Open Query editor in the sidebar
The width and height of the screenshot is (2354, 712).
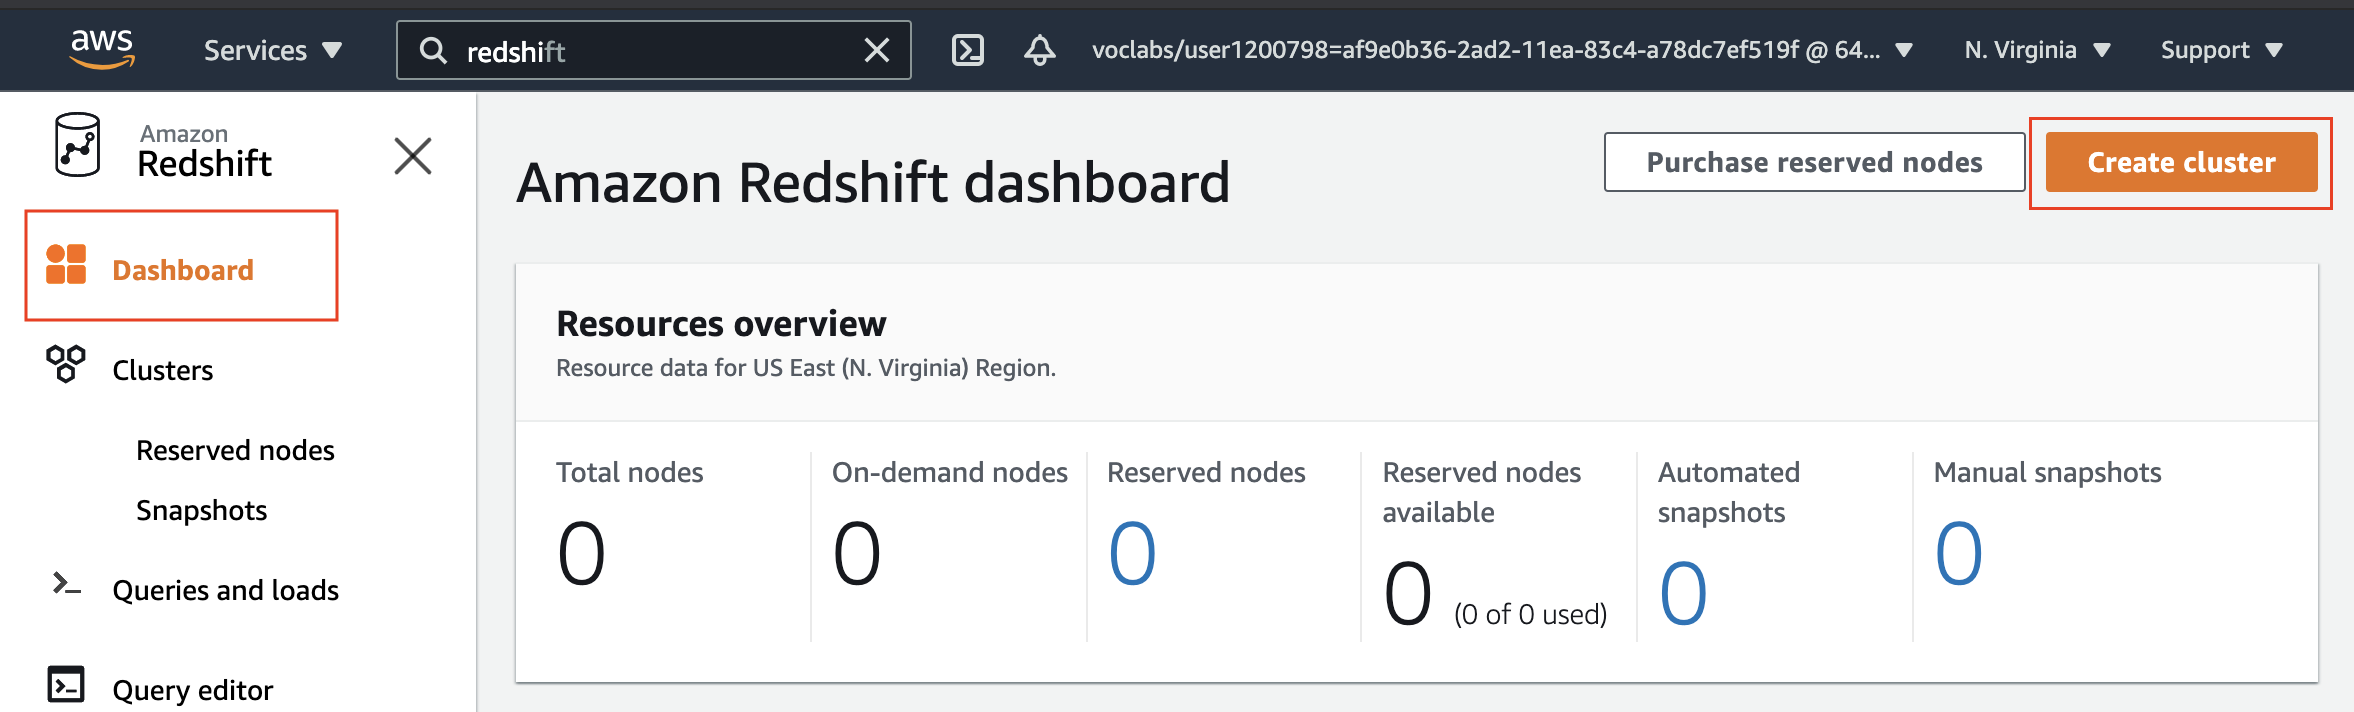pos(193,690)
